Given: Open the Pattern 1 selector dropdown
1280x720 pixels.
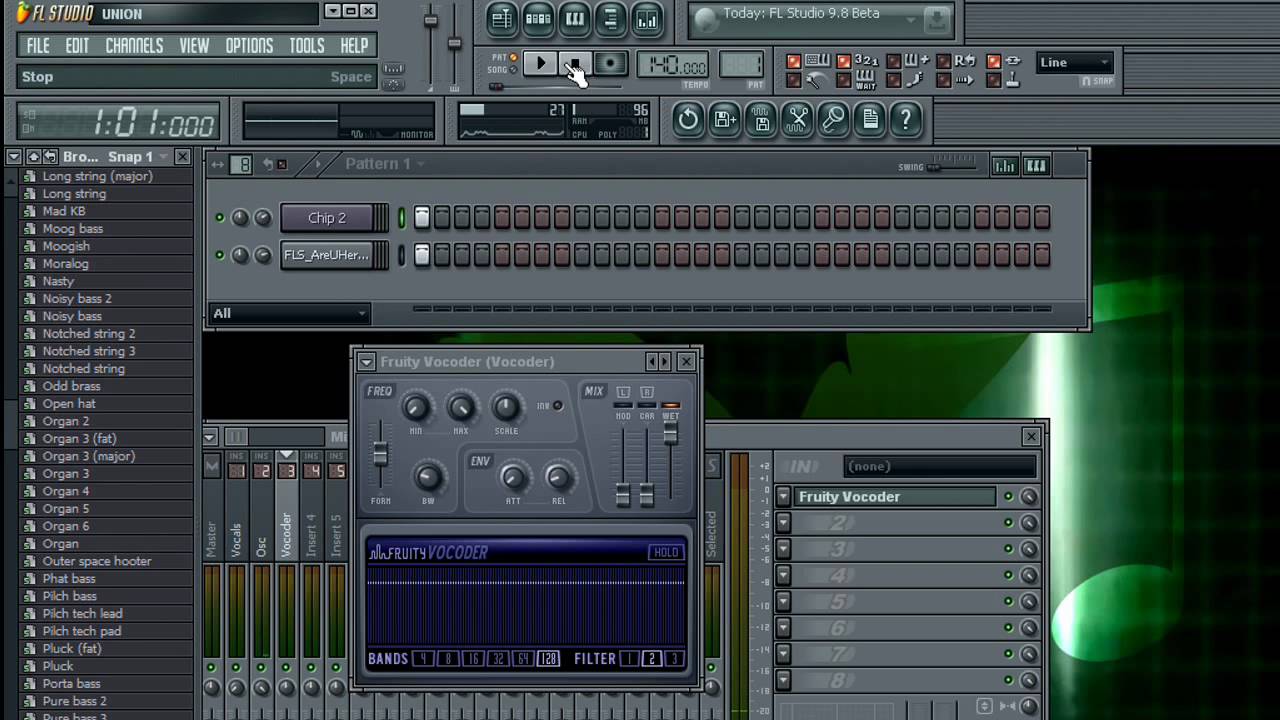Looking at the screenshot, I should tap(384, 164).
